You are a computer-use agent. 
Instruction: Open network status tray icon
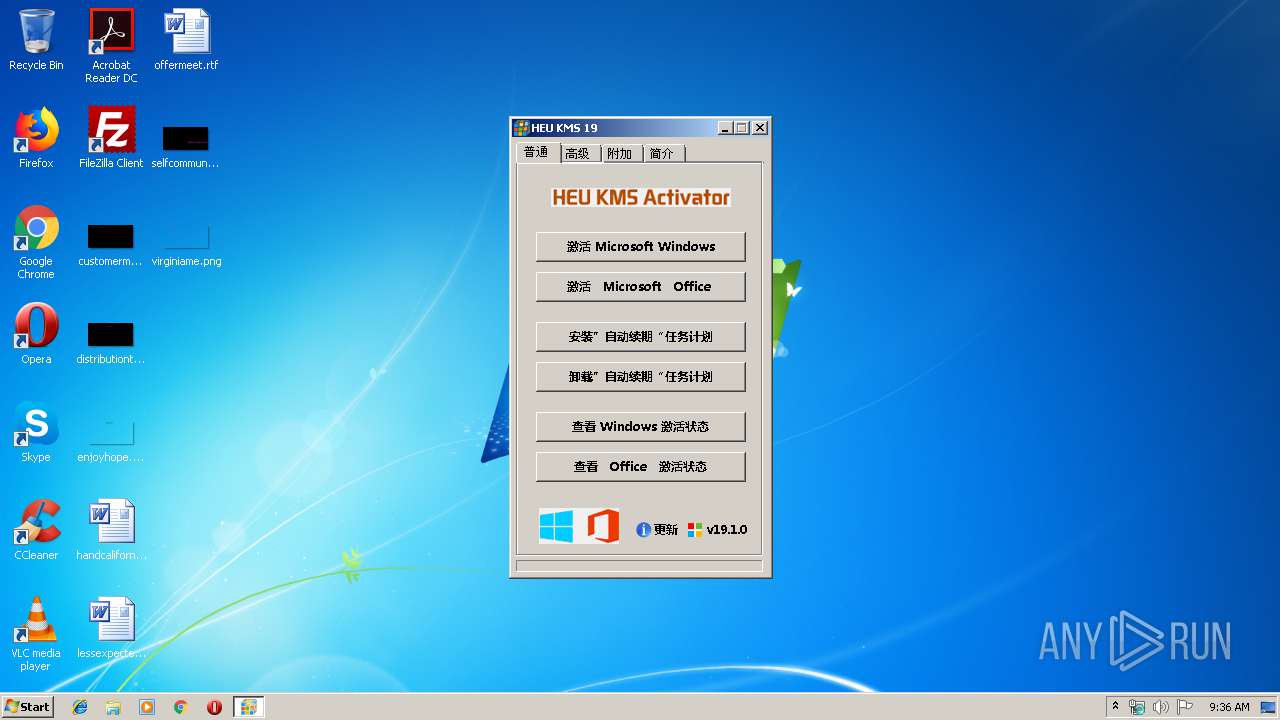pyautogui.click(x=1137, y=707)
